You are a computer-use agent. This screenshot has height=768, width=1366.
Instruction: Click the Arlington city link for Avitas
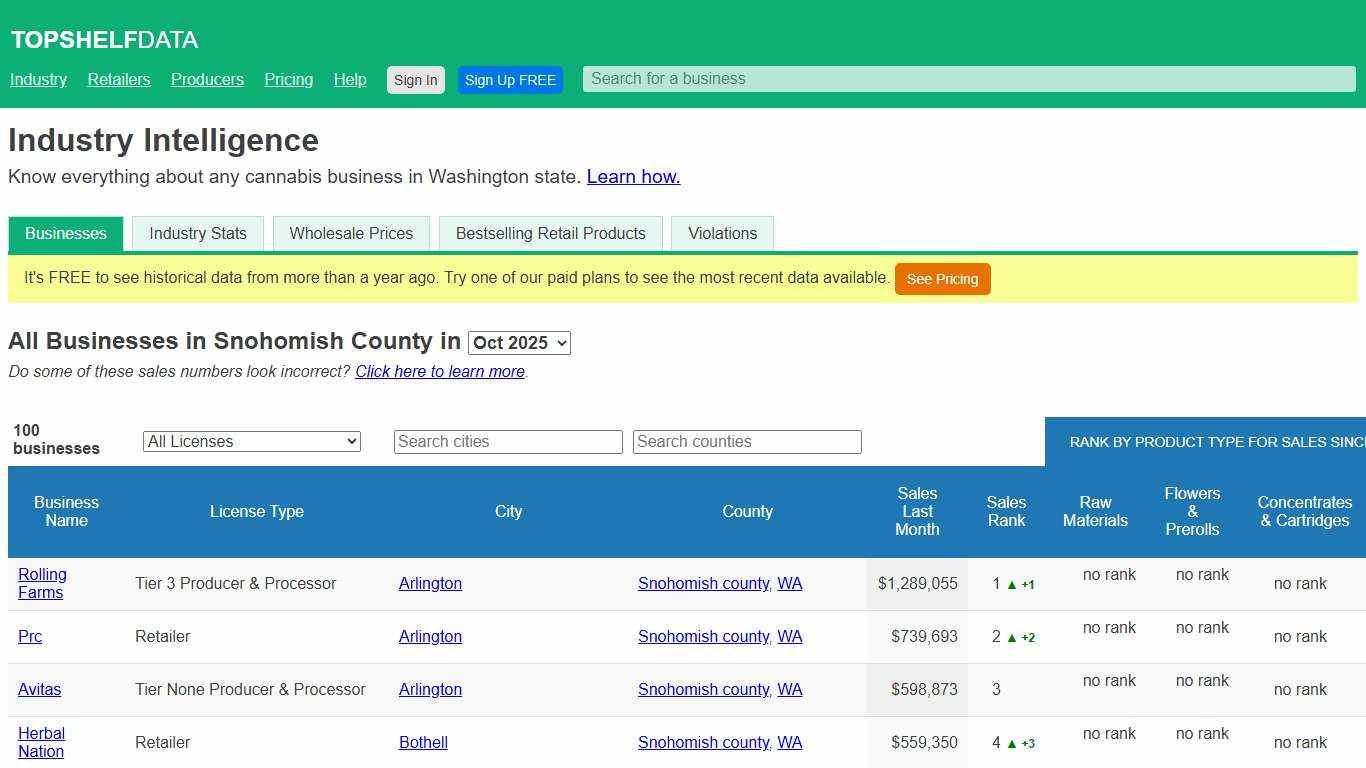430,689
